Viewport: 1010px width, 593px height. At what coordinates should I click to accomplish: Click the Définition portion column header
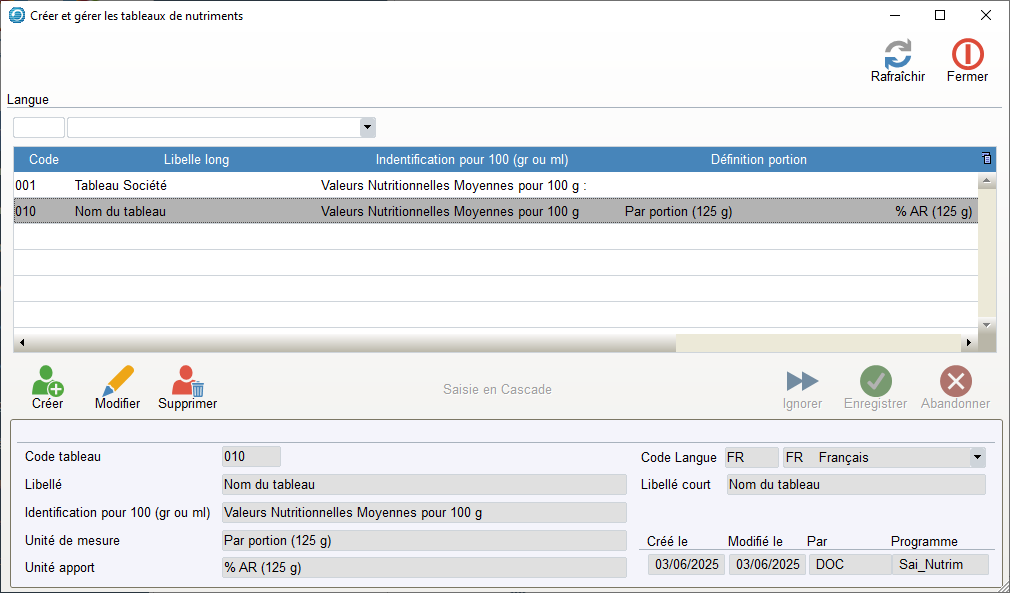click(758, 160)
